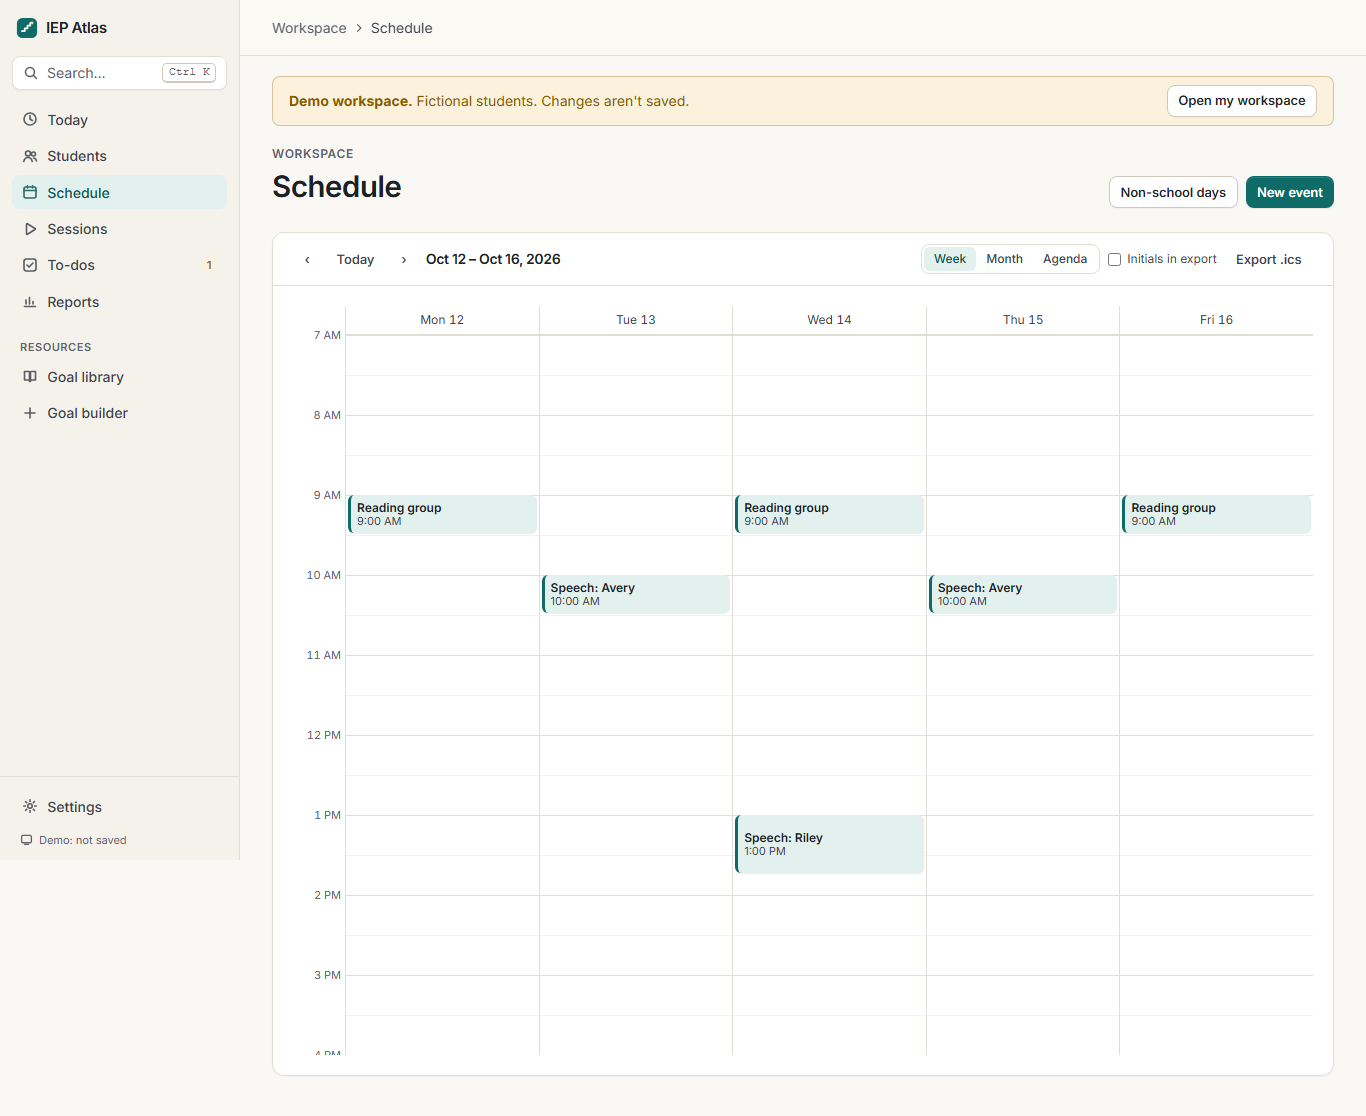Open Tuesday's Speech: Avery event
This screenshot has height=1116, width=1366.
tap(636, 594)
